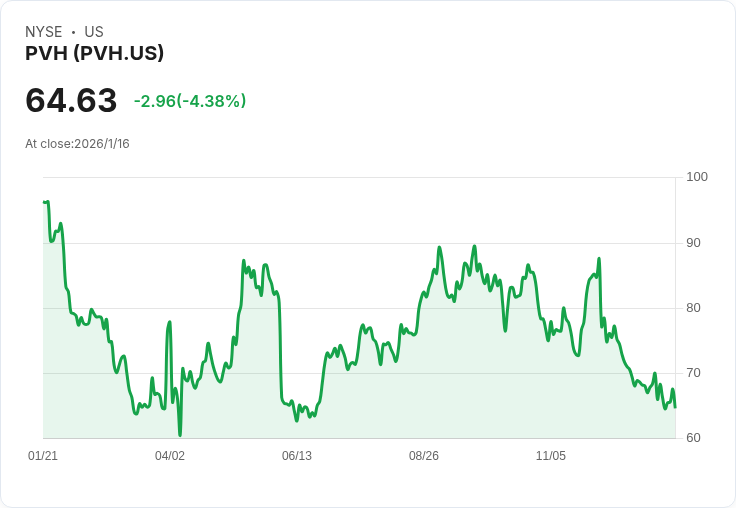This screenshot has width=736, height=508.
Task: Select the 60 label on the price axis
Action: pos(694,438)
